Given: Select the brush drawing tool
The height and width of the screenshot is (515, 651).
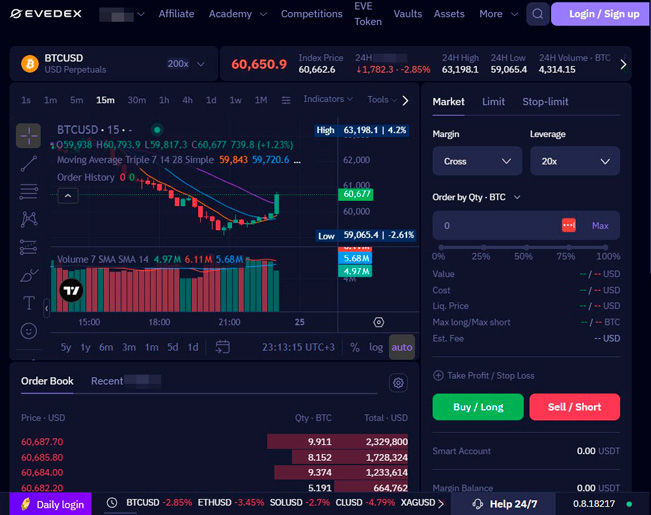Looking at the screenshot, I should tap(29, 275).
